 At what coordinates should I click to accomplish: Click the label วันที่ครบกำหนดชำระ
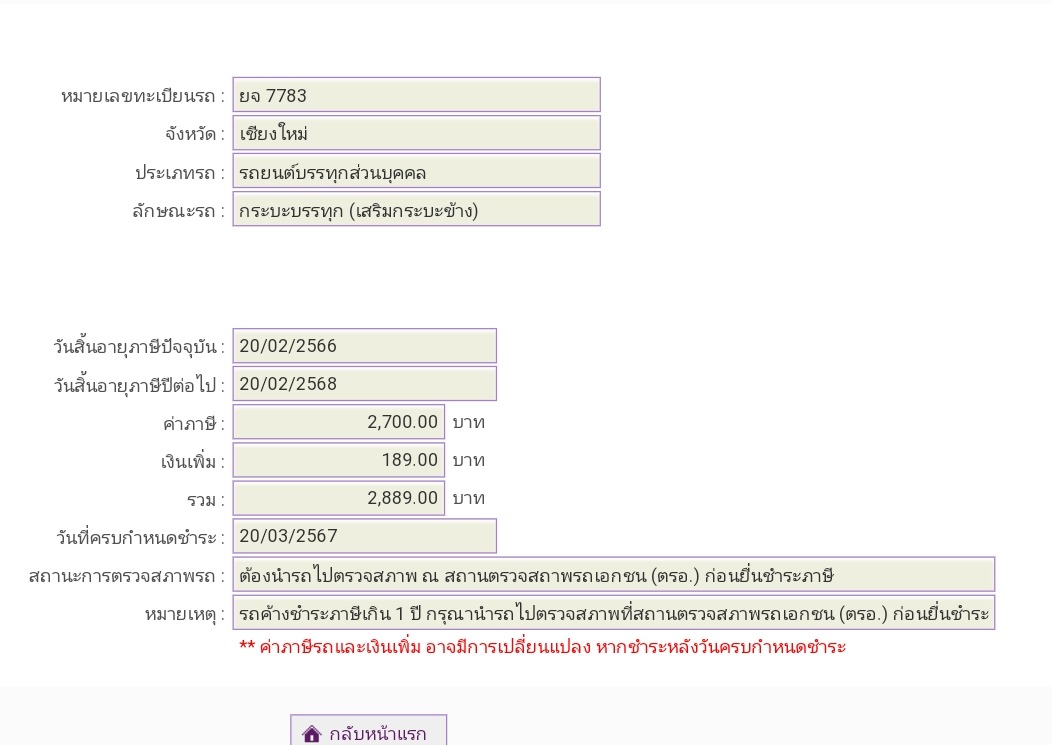140,538
